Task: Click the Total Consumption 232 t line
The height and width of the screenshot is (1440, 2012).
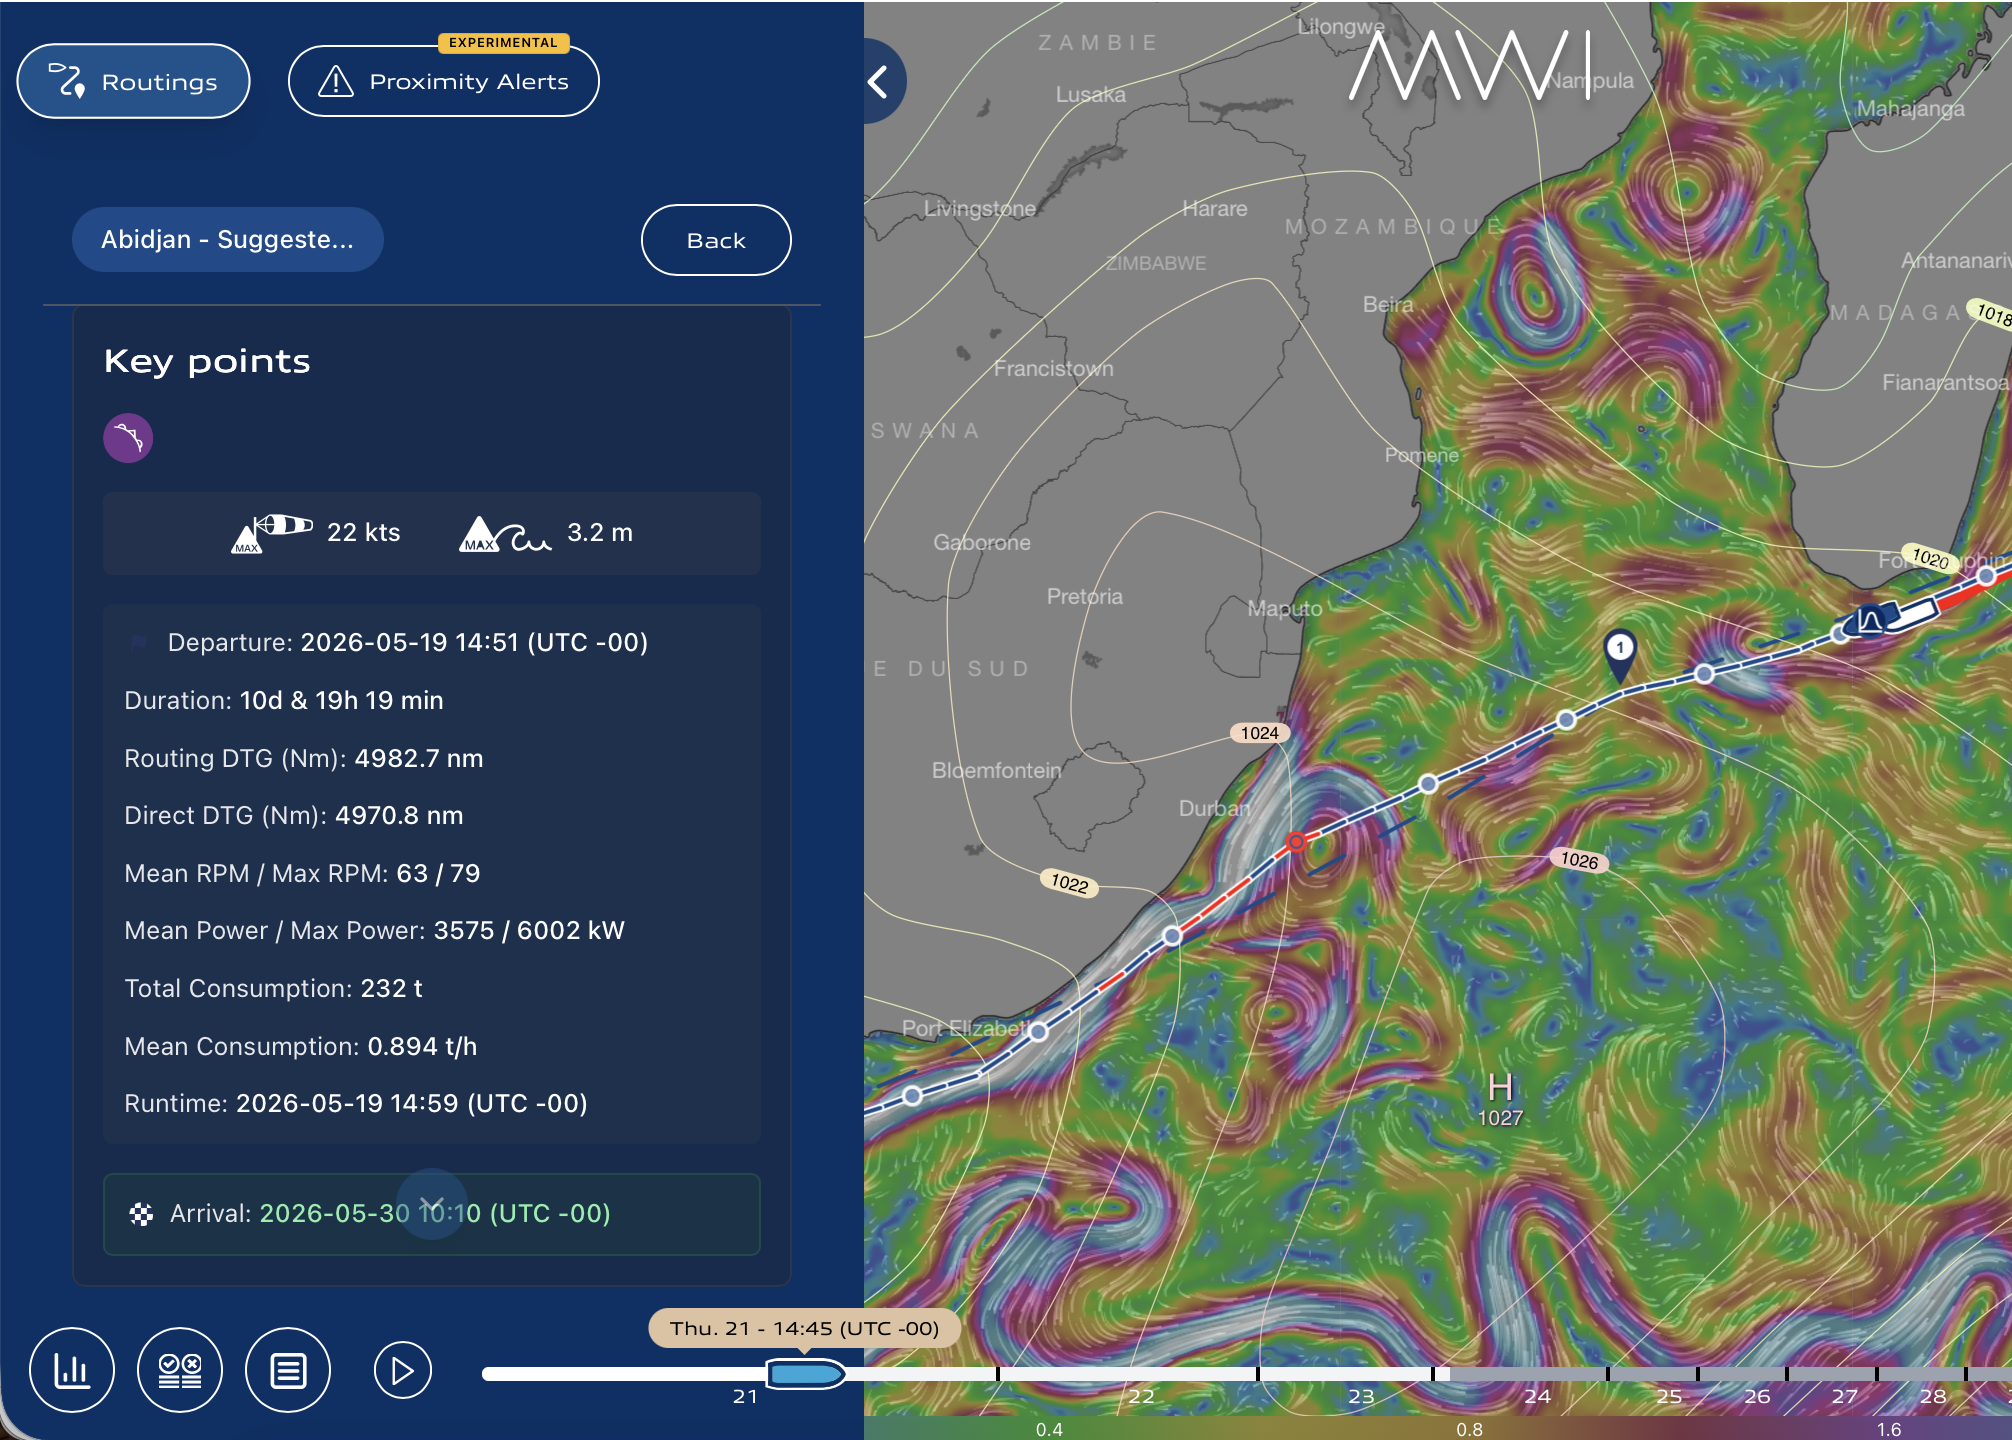Action: (x=273, y=988)
